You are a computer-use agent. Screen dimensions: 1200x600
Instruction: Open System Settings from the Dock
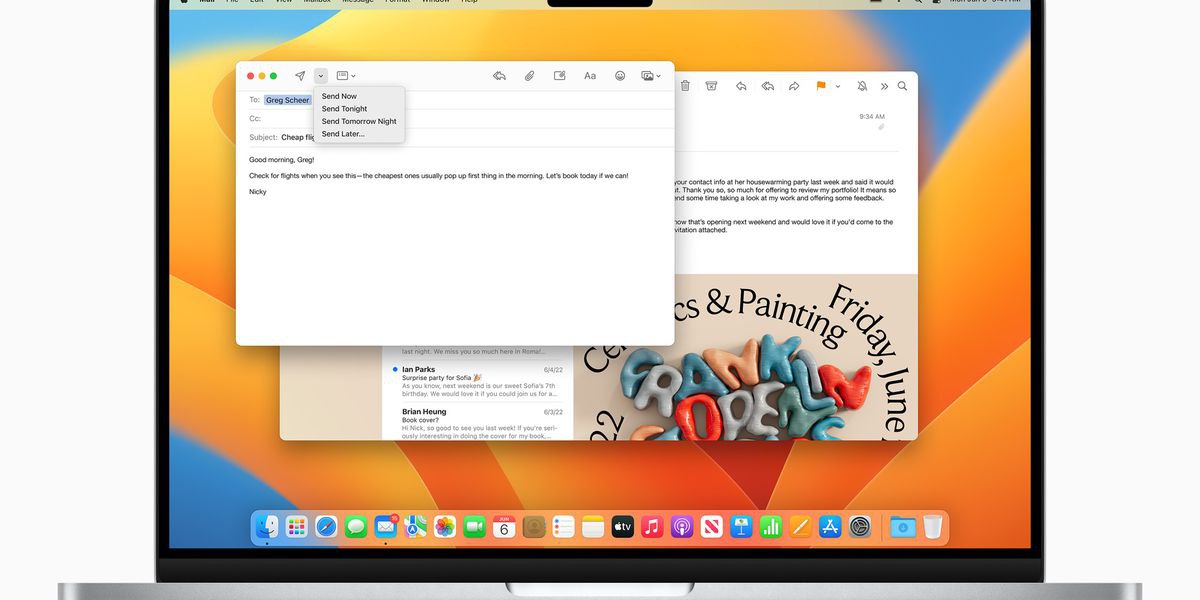click(860, 527)
